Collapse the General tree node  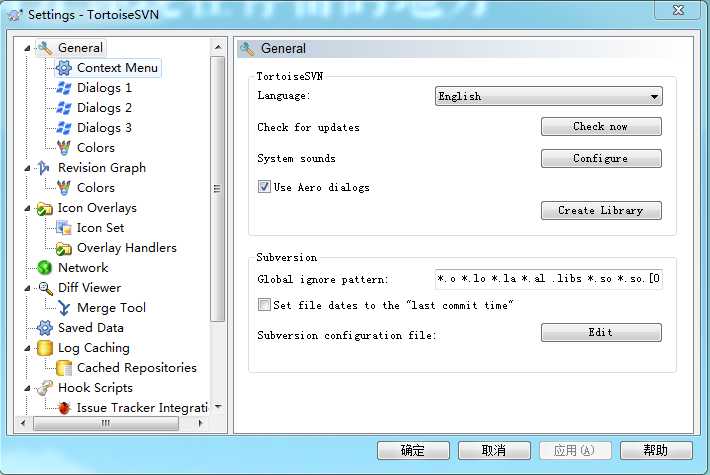pyautogui.click(x=28, y=48)
